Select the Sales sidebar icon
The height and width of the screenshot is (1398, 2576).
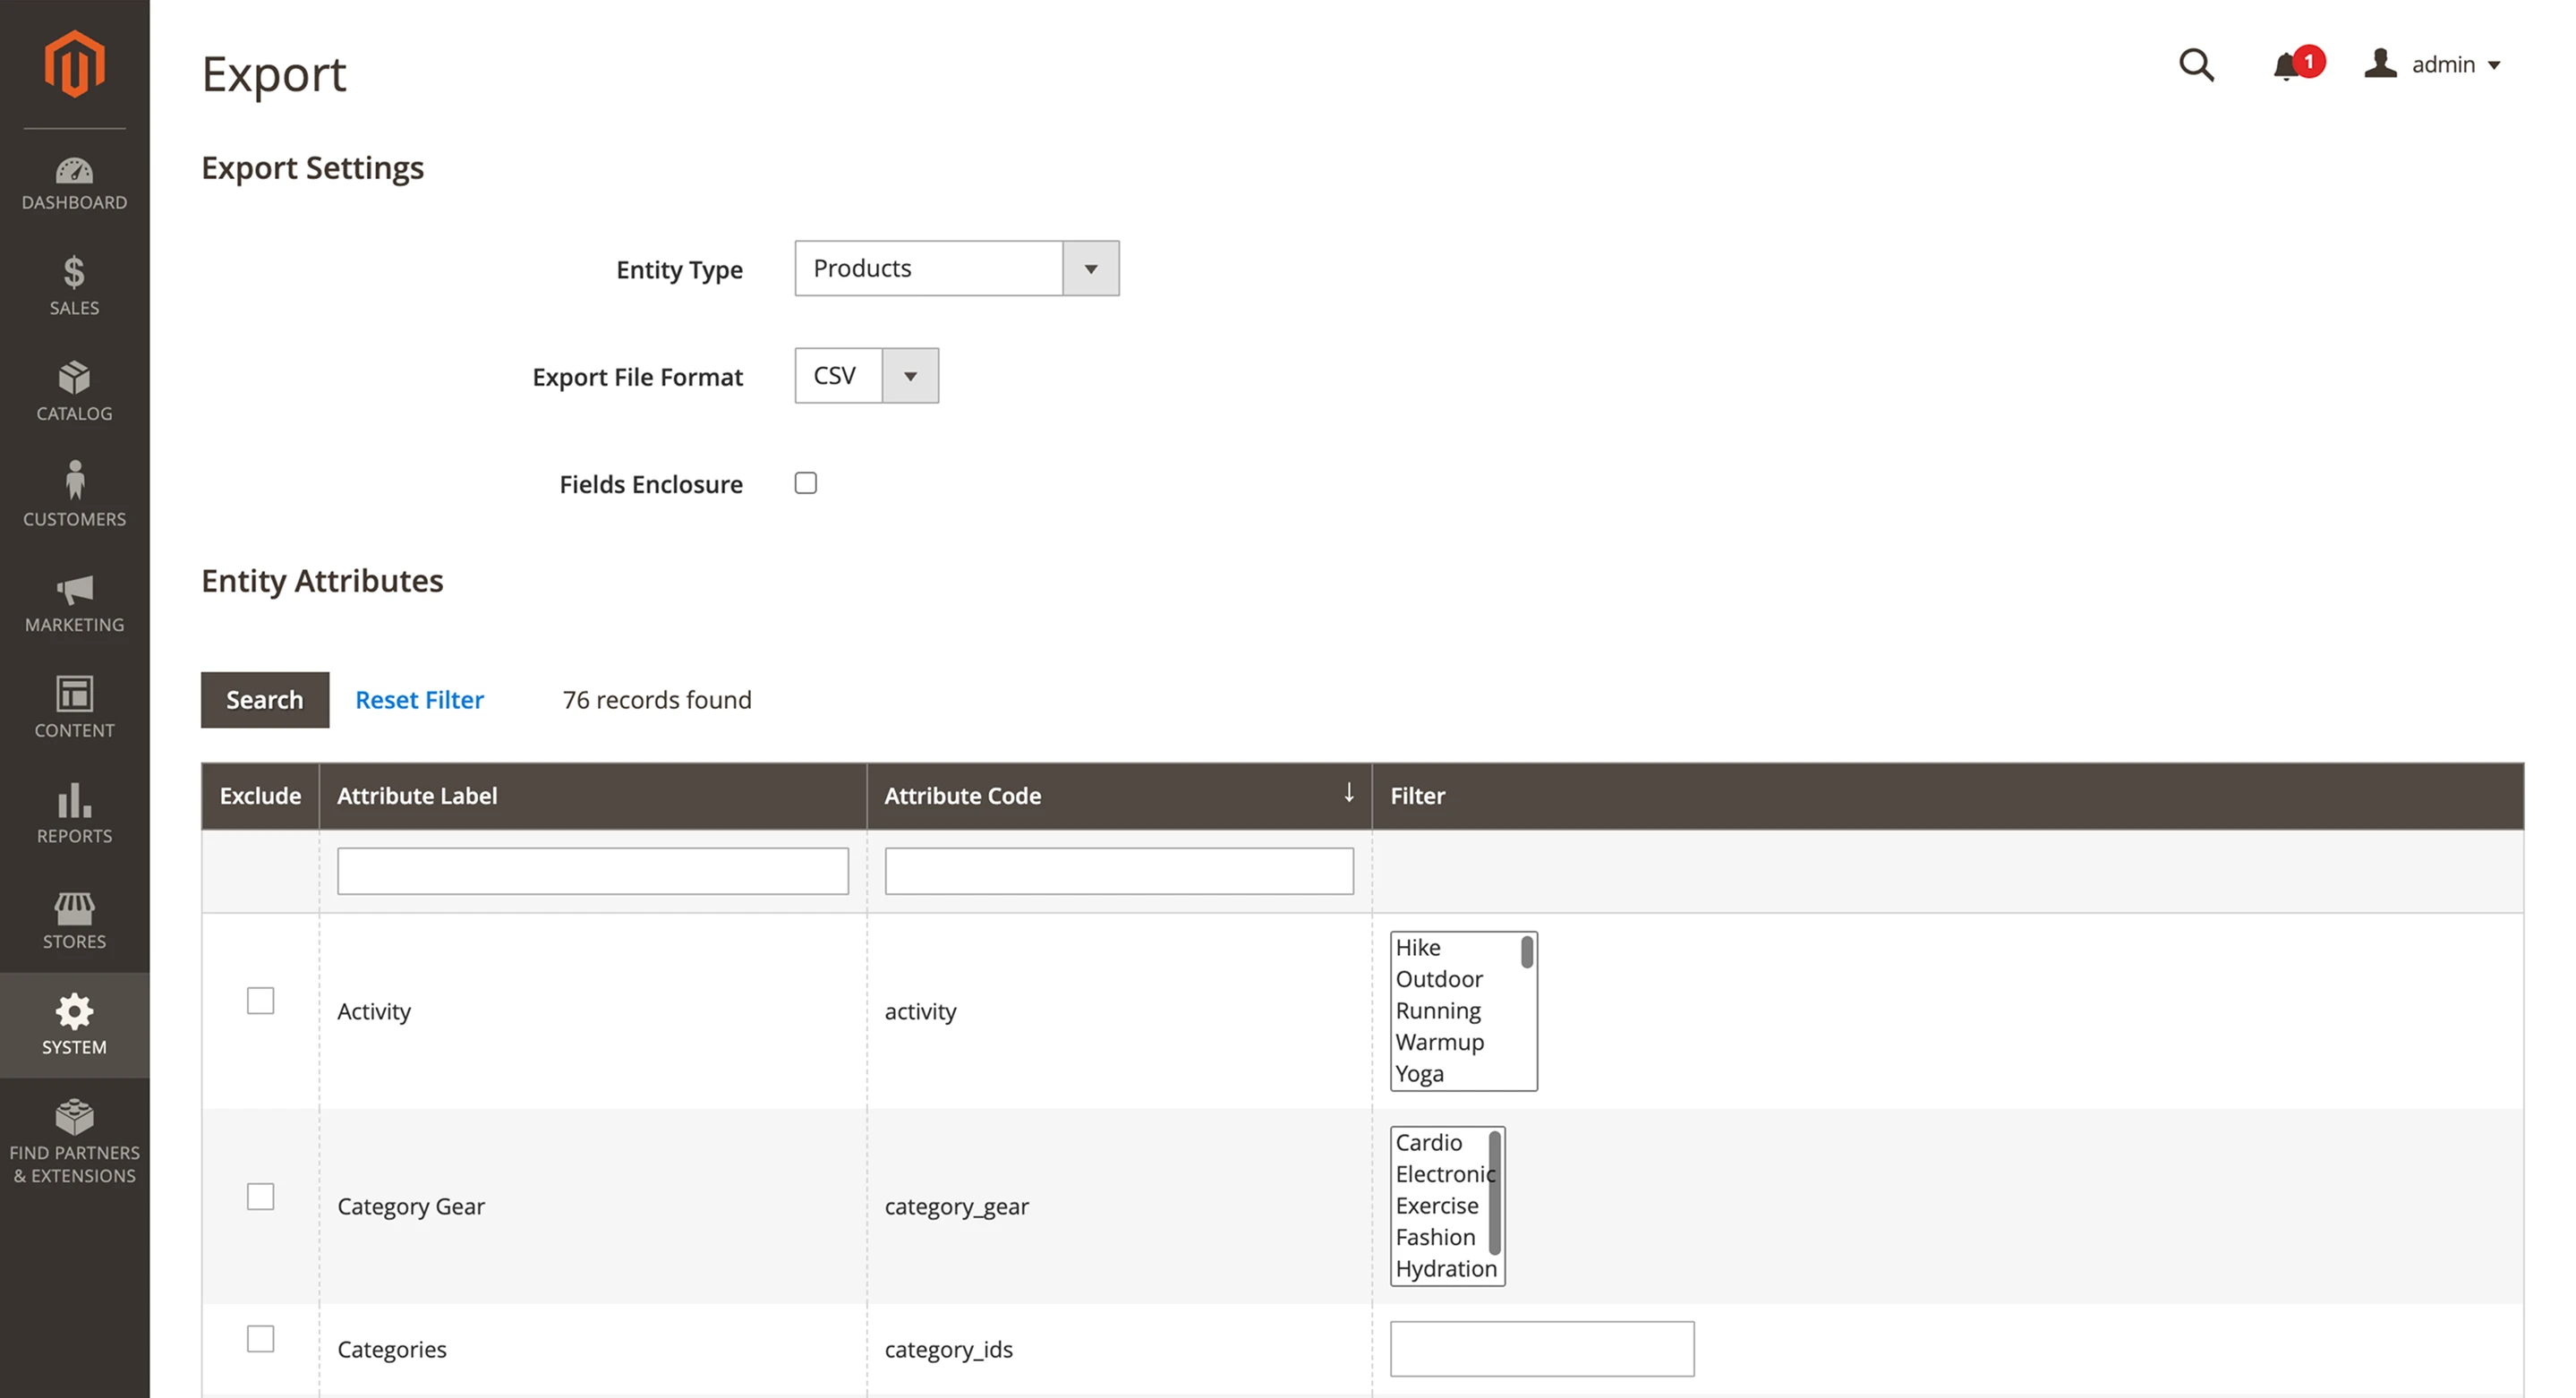point(74,287)
